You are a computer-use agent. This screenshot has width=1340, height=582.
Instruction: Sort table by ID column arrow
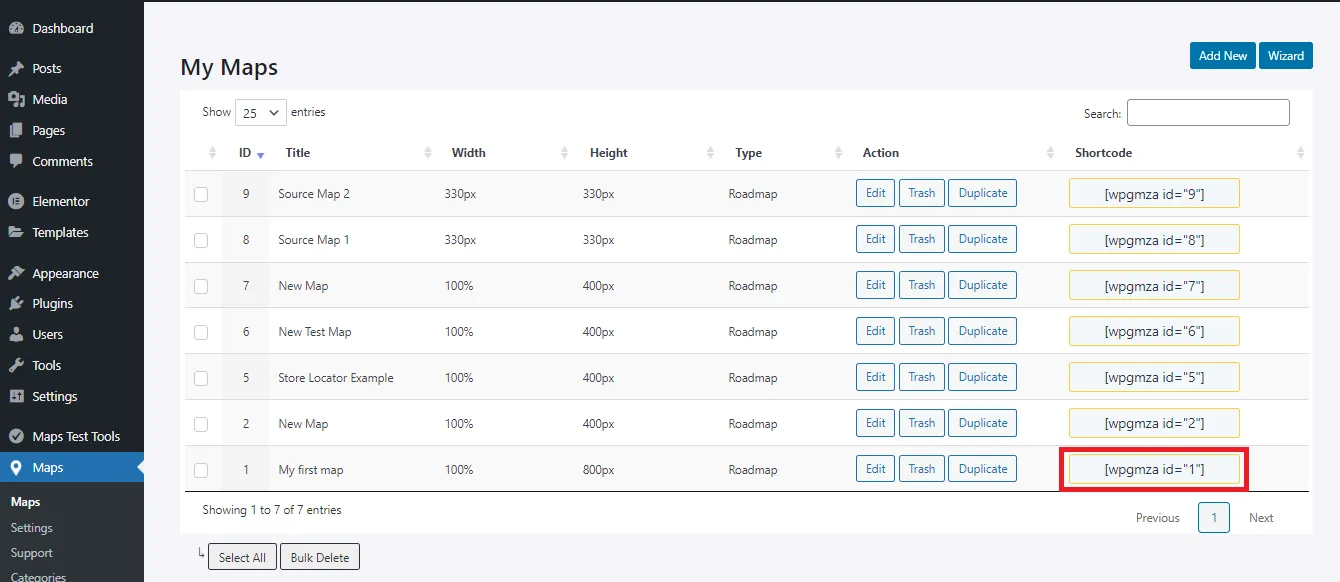pyautogui.click(x=260, y=154)
